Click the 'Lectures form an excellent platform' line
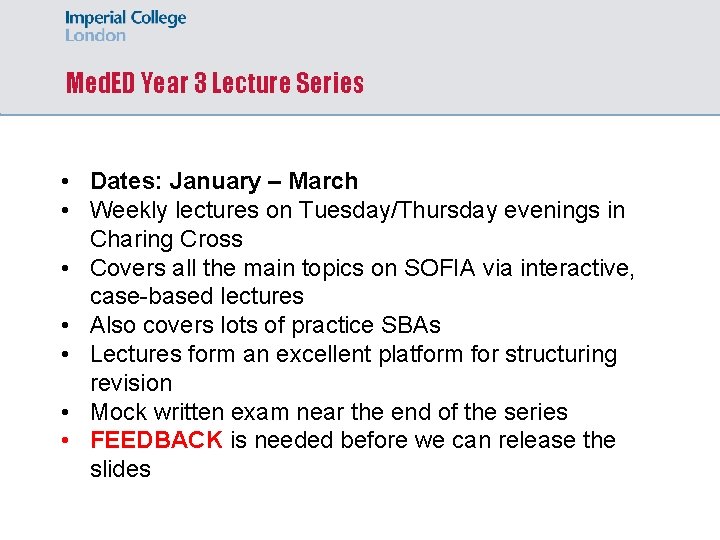Image resolution: width=720 pixels, height=540 pixels. click(353, 354)
